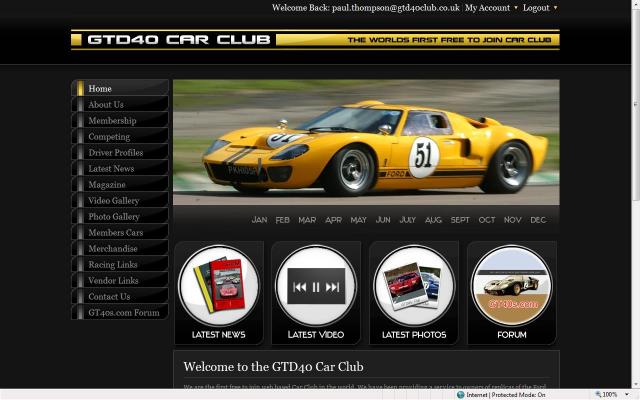This screenshot has width=640, height=400.
Task: Click the zoom magnifier in status bar
Action: 598,395
